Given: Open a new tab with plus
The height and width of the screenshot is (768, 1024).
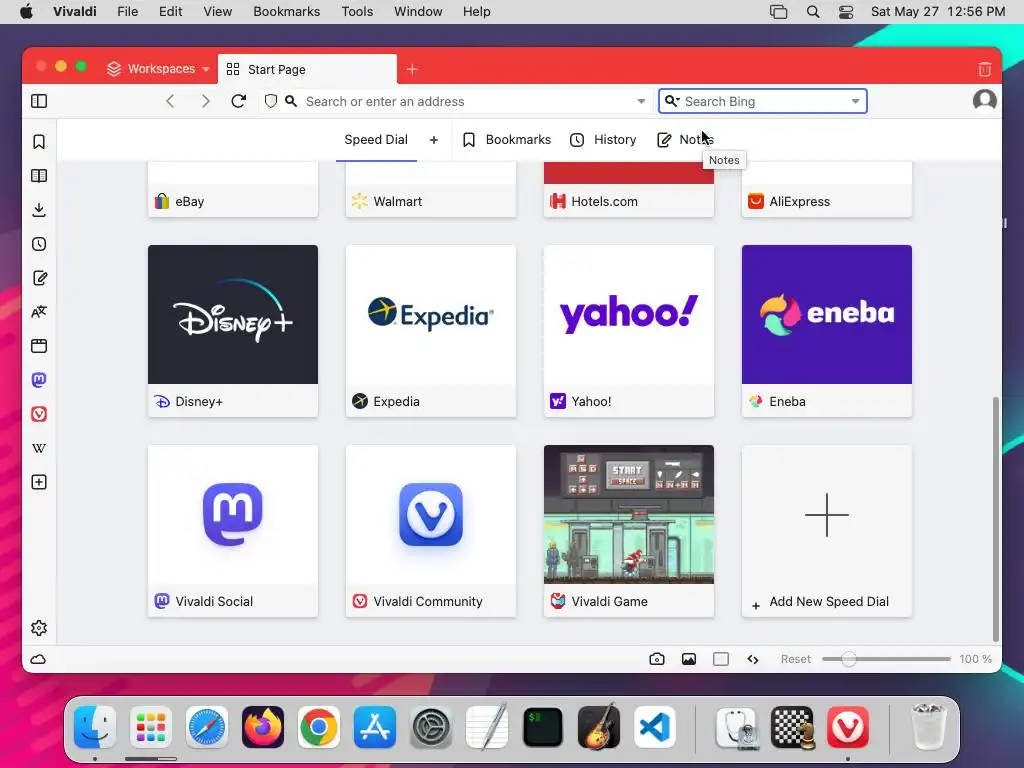Looking at the screenshot, I should point(412,69).
